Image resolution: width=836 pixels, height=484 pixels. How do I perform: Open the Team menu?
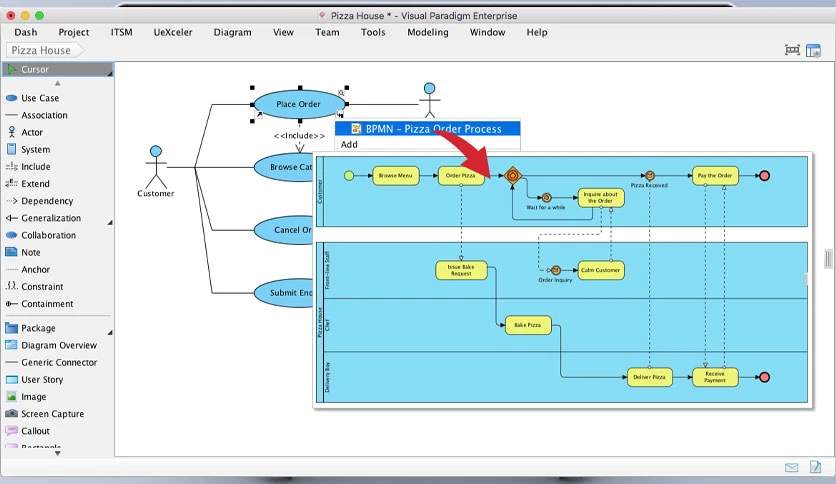(327, 32)
